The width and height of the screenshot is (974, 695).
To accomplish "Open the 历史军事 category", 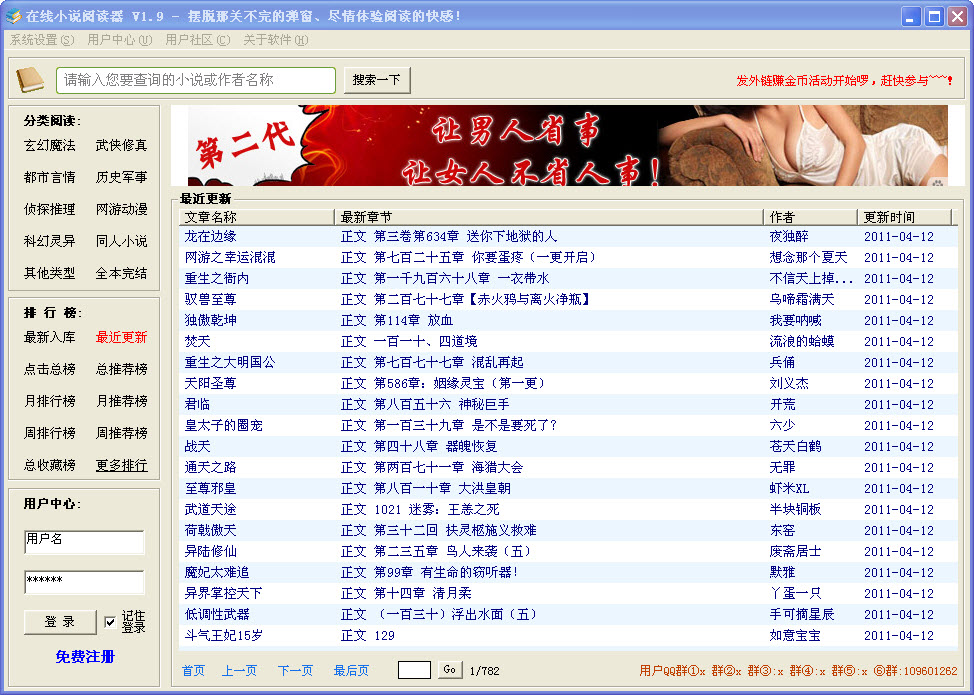I will pos(121,177).
